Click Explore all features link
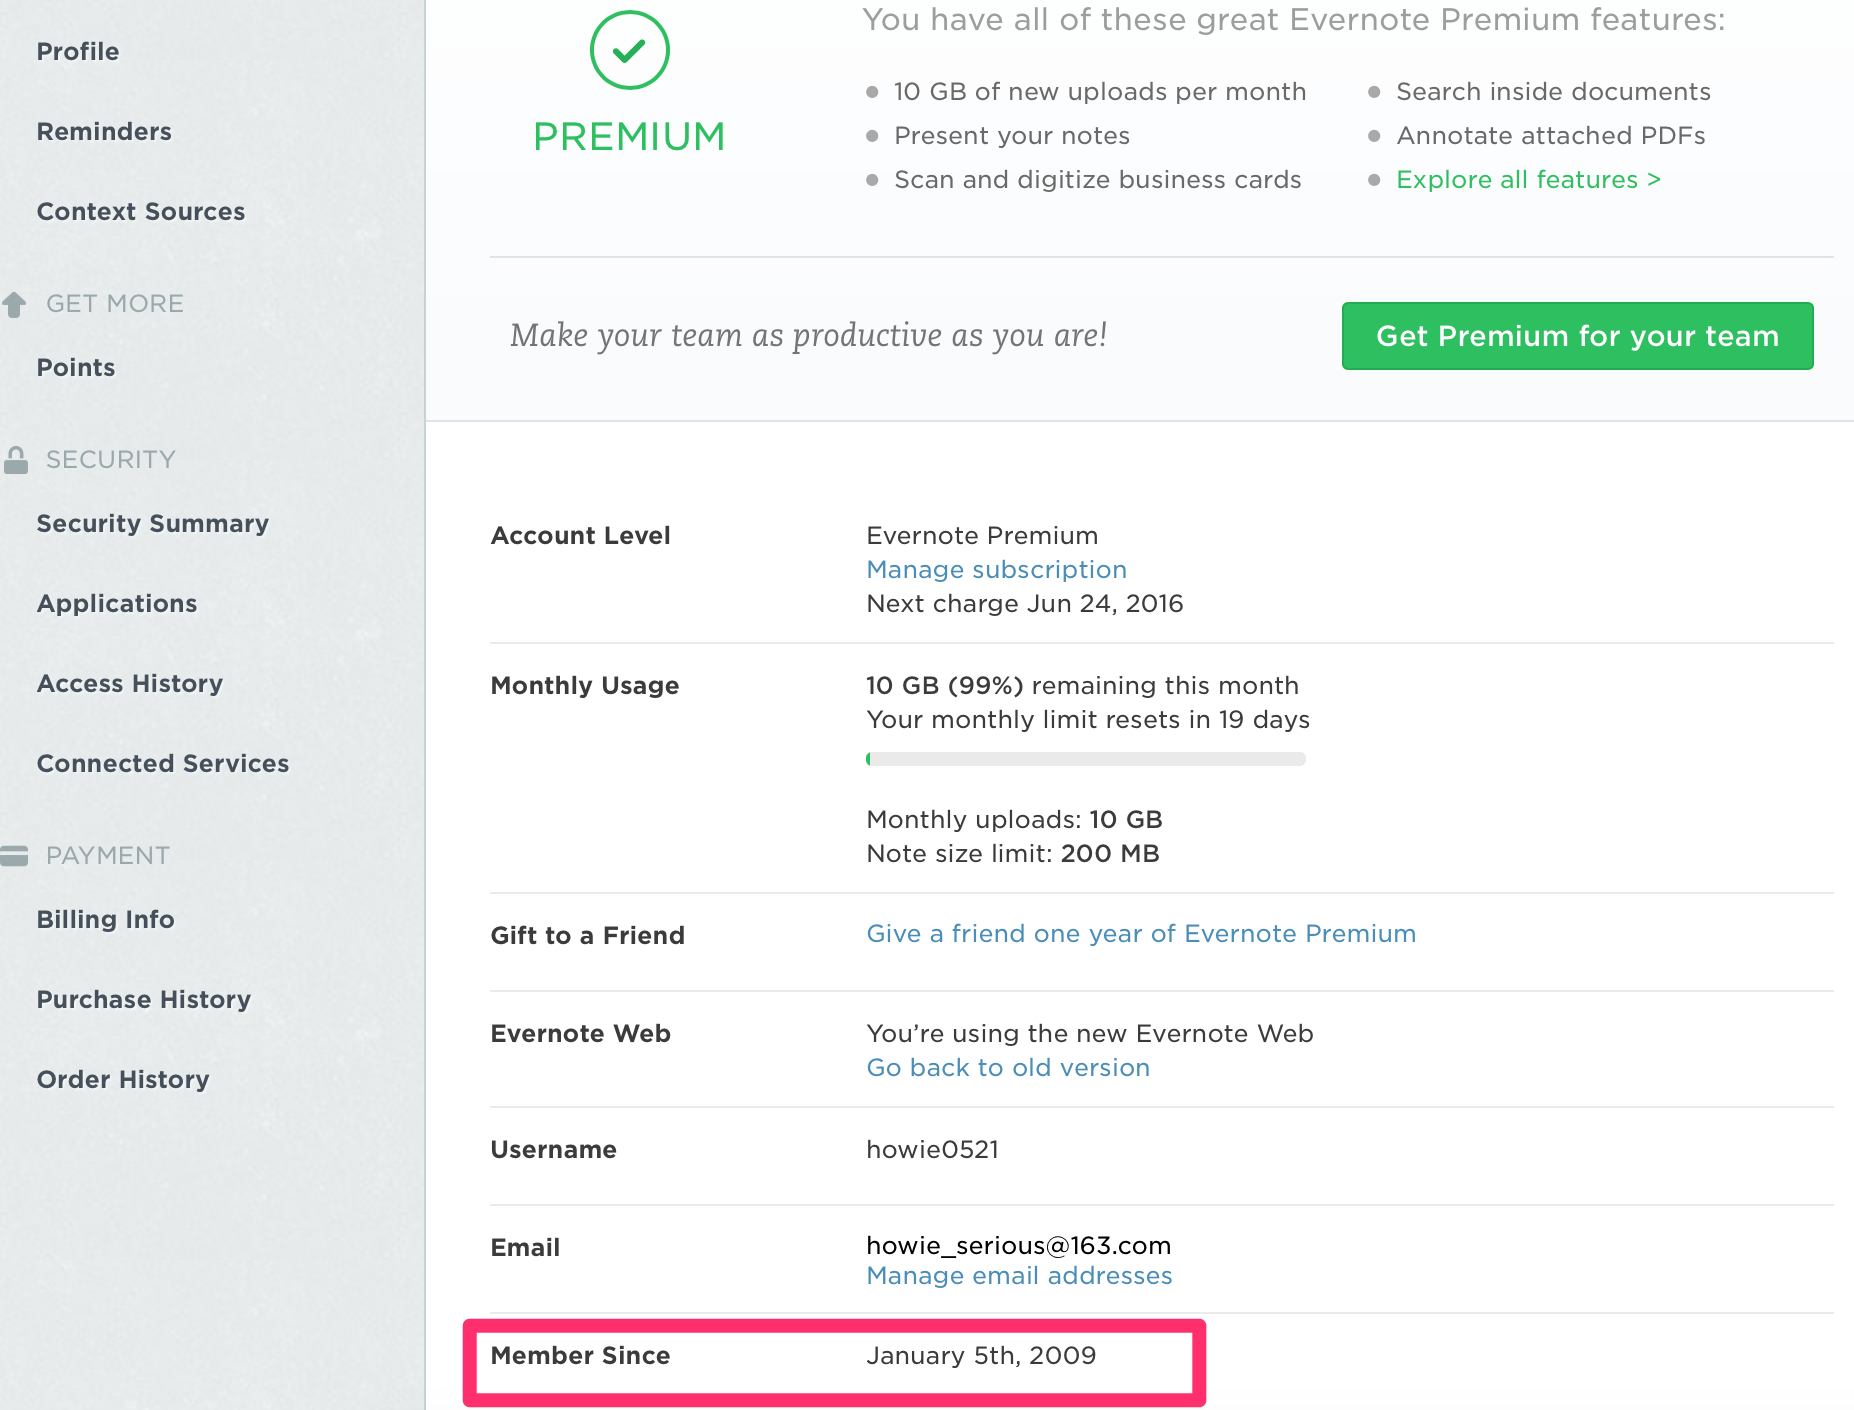The image size is (1854, 1410). (x=1528, y=180)
